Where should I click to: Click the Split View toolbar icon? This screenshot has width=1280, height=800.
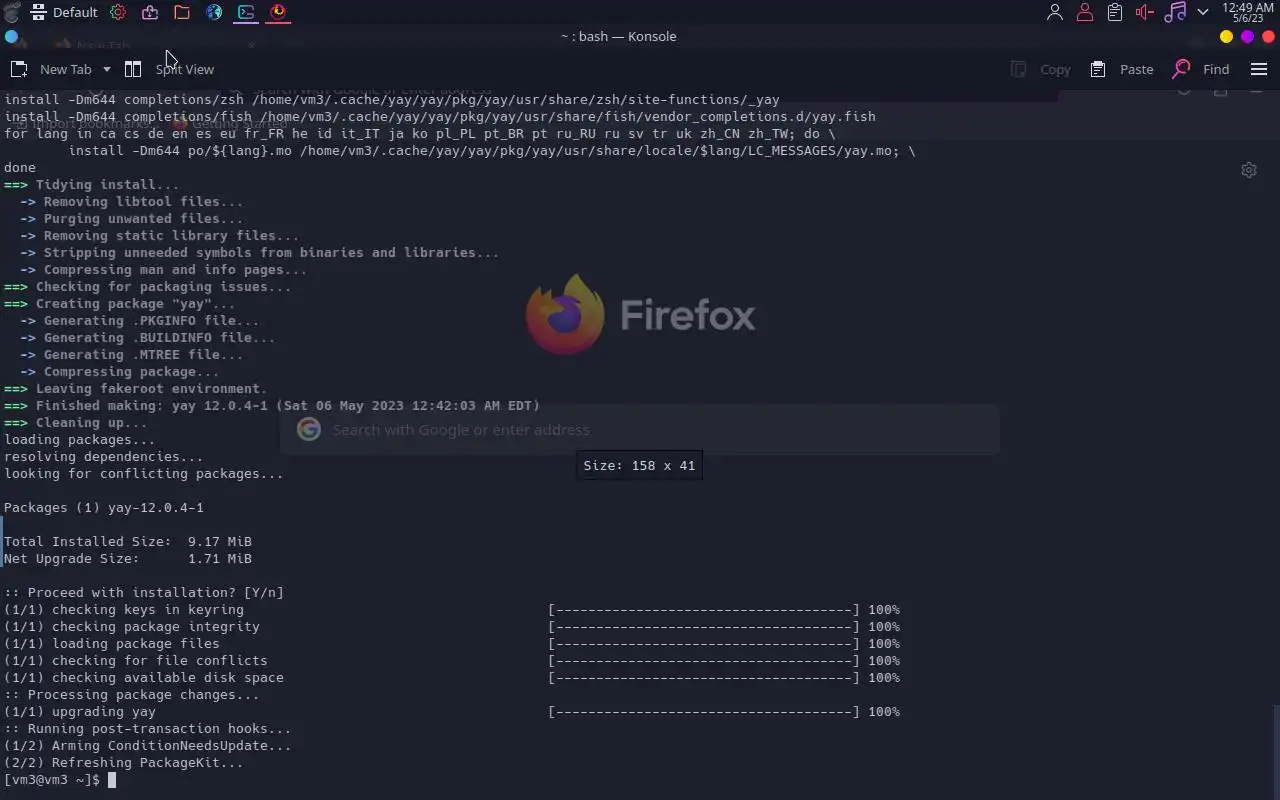[x=133, y=69]
